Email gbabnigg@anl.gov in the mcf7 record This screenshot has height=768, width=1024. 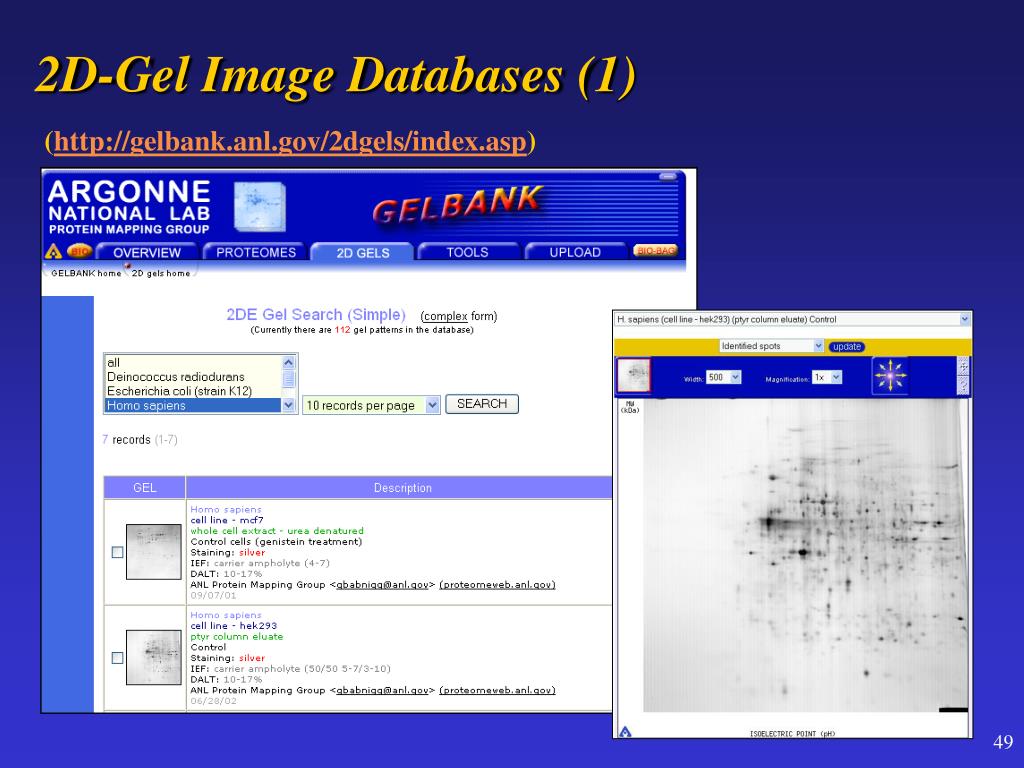(x=382, y=585)
